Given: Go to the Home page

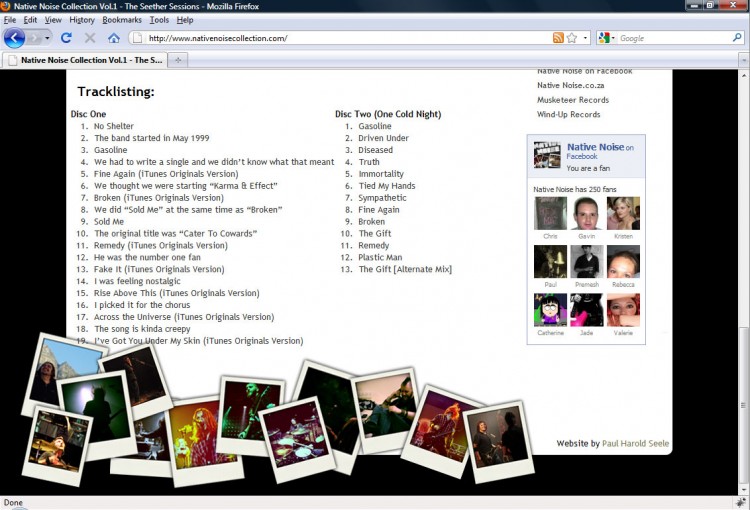Looking at the screenshot, I should pyautogui.click(x=114, y=38).
